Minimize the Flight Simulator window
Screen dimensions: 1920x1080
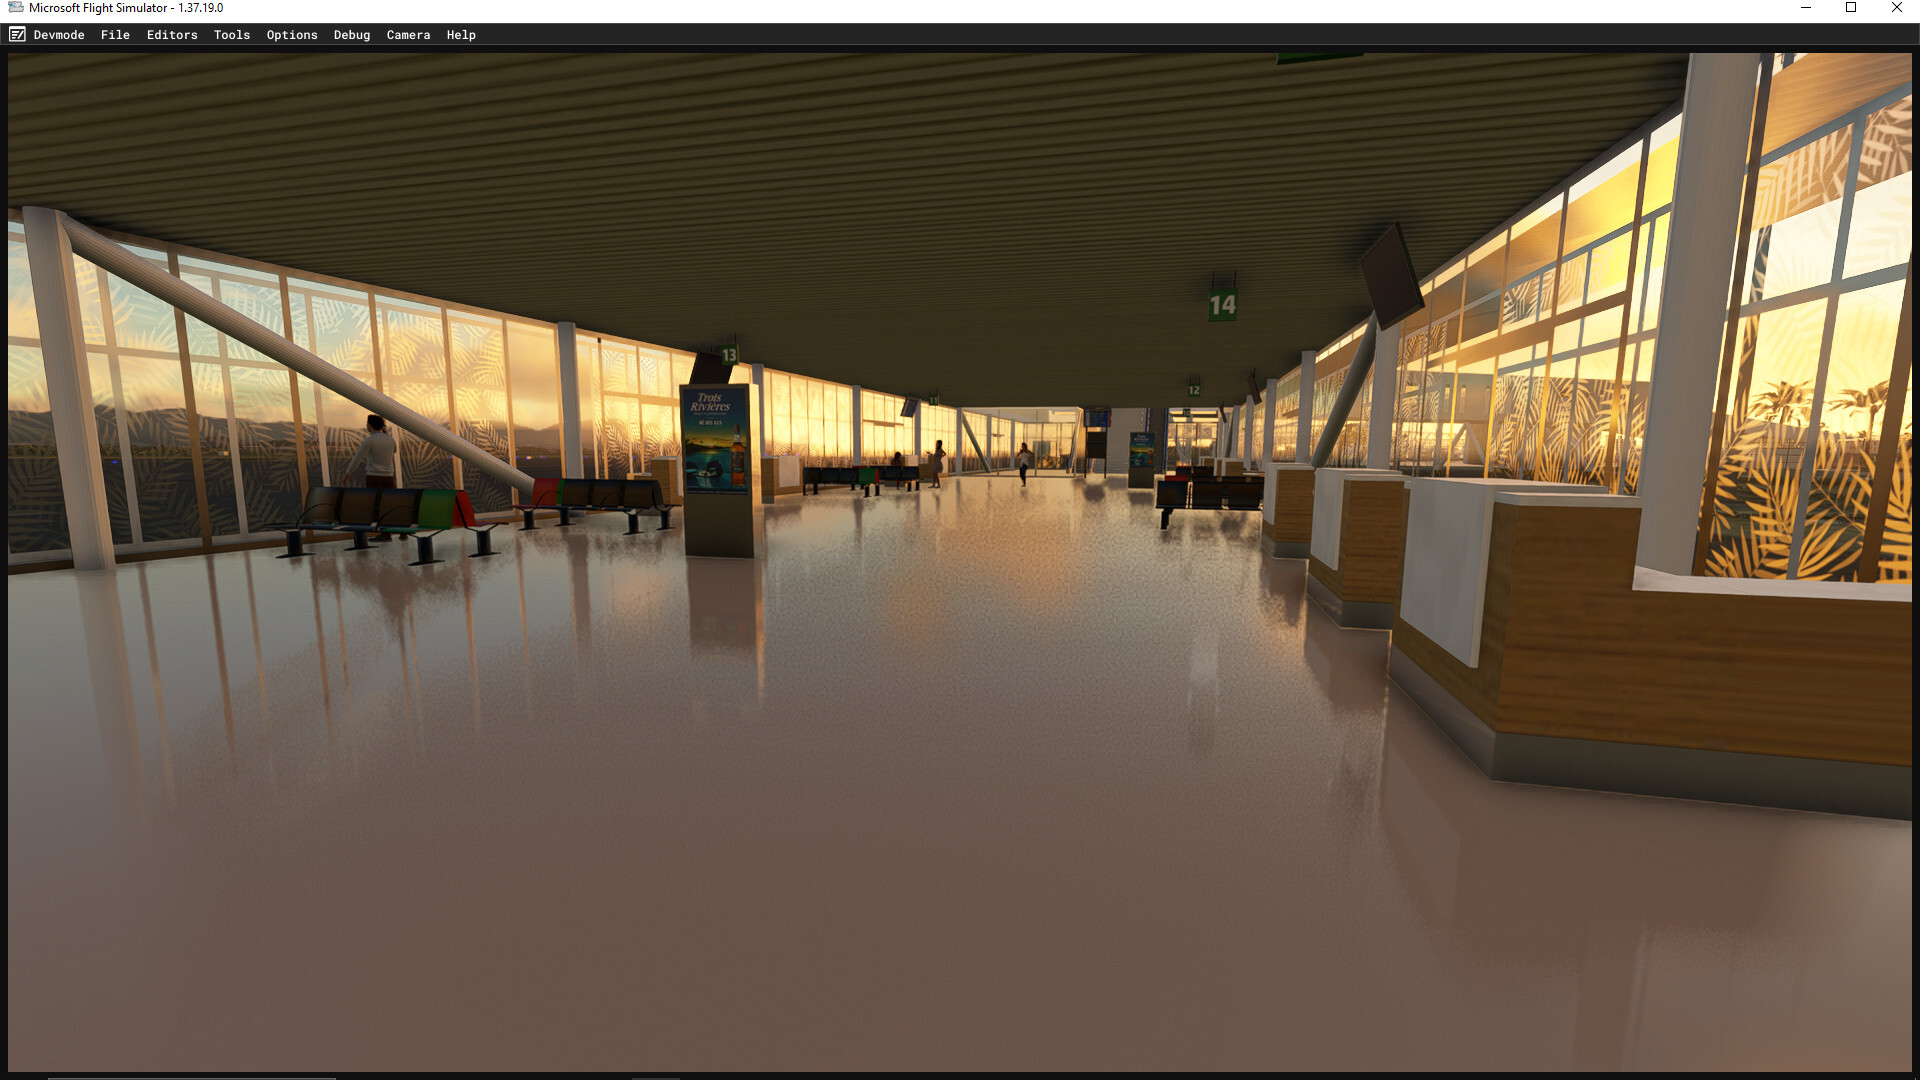(1805, 8)
